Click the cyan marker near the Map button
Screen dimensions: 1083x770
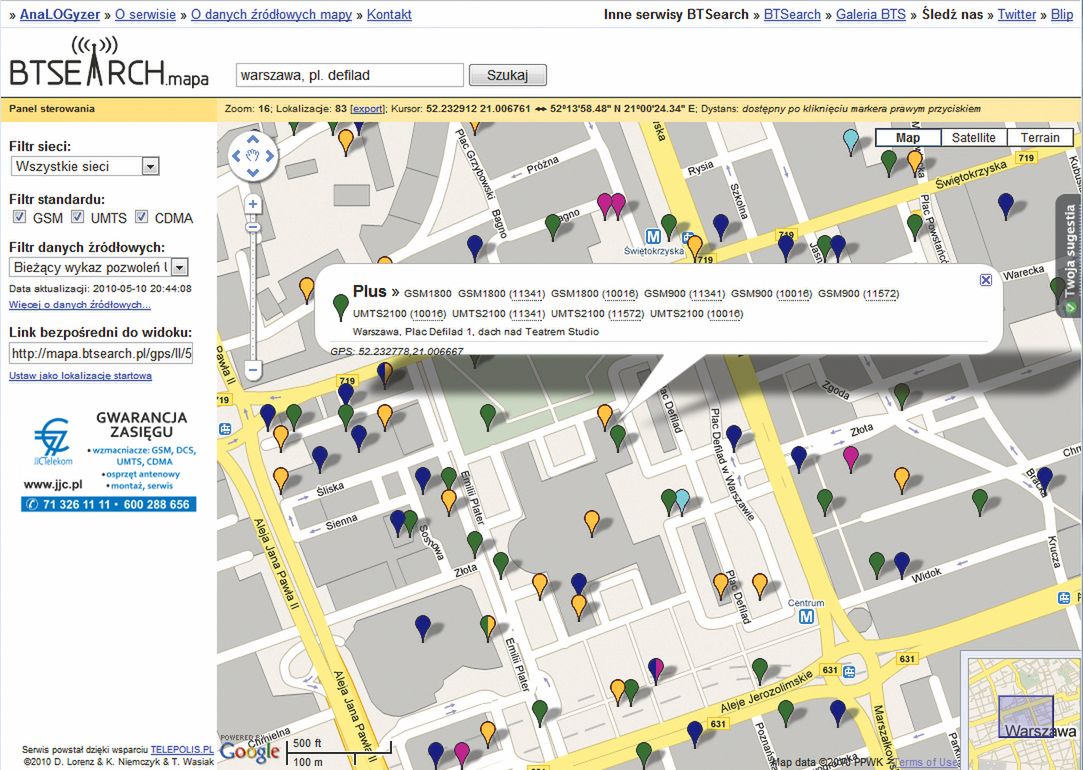851,139
